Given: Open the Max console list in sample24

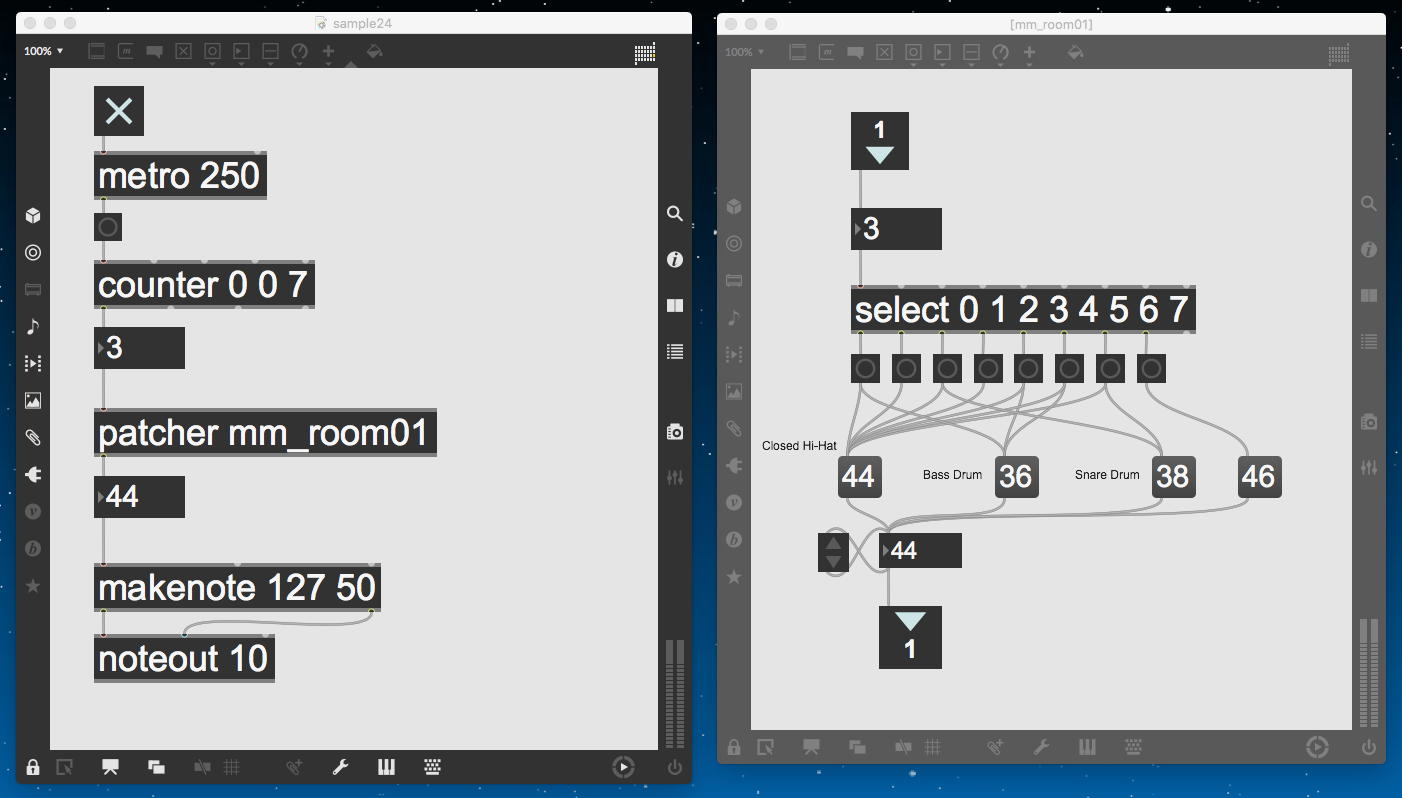Looking at the screenshot, I should [675, 351].
